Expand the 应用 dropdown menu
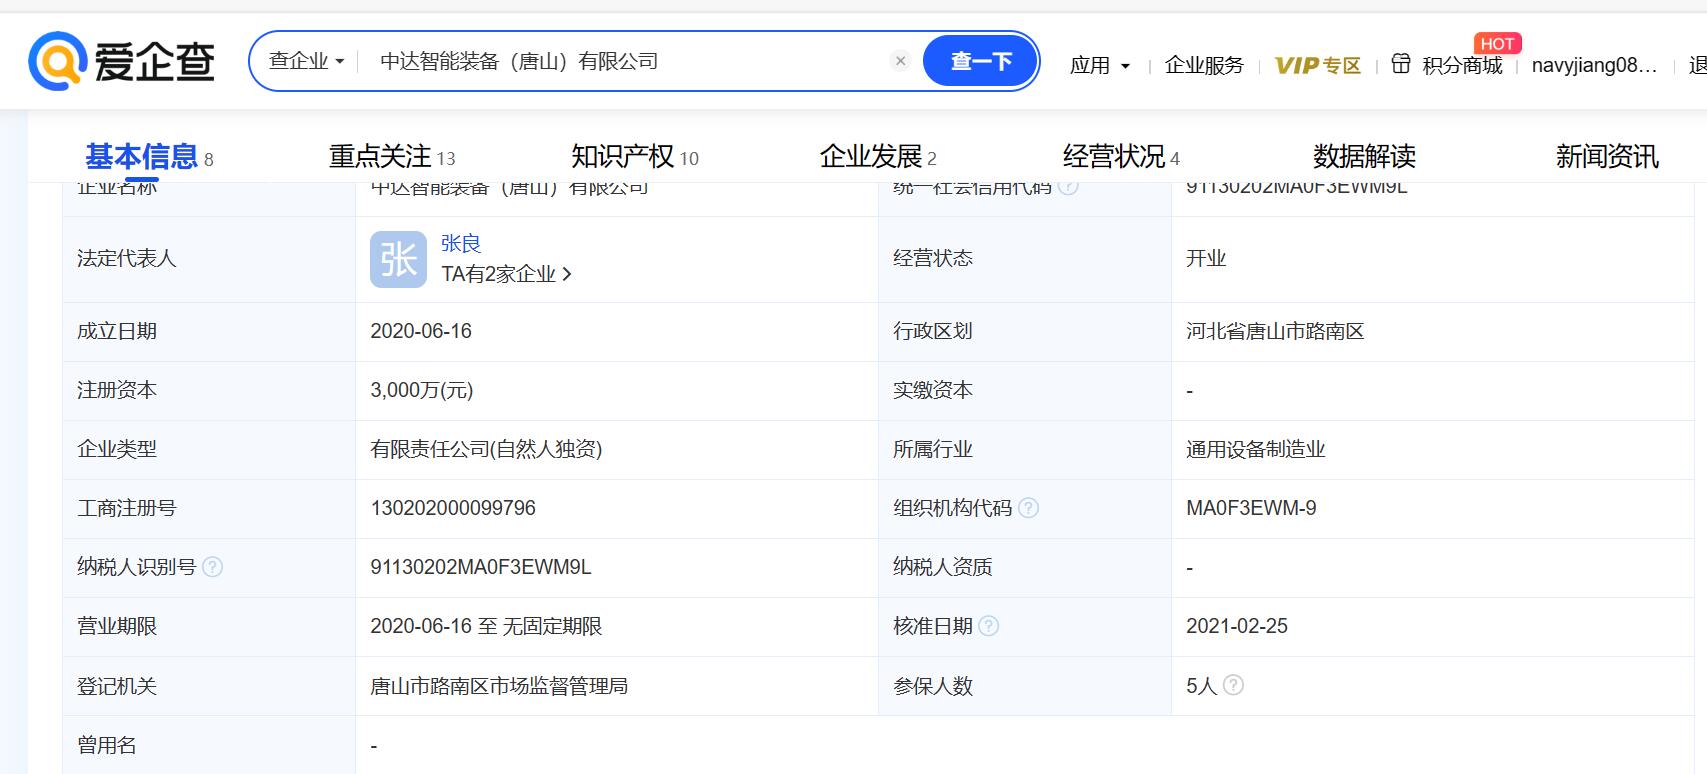Viewport: 1707px width, 774px height. coord(1100,65)
